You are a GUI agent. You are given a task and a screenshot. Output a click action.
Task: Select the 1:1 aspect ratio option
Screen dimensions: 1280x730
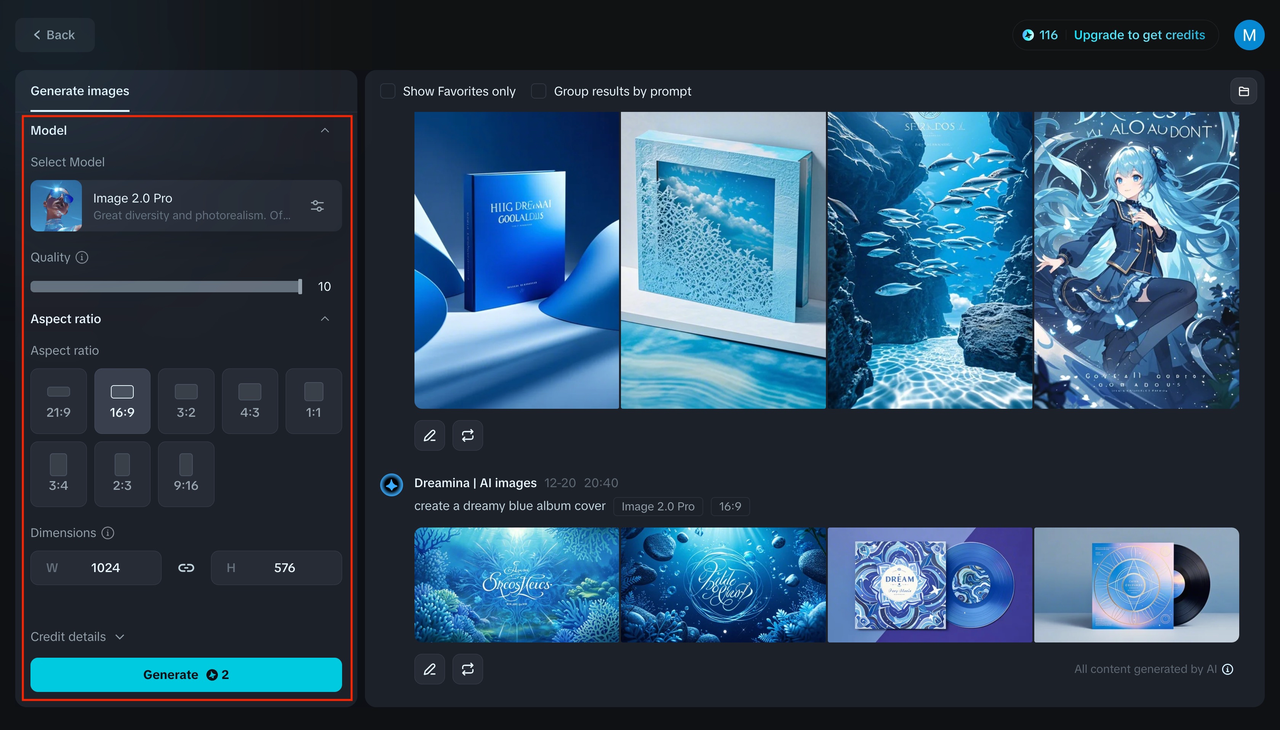(x=314, y=401)
